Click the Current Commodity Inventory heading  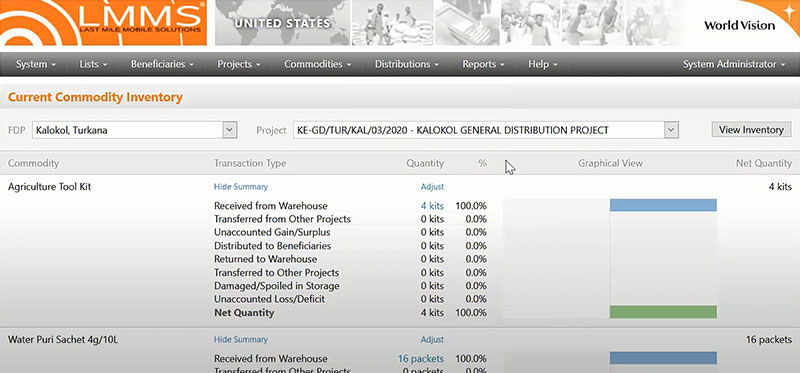[x=95, y=97]
